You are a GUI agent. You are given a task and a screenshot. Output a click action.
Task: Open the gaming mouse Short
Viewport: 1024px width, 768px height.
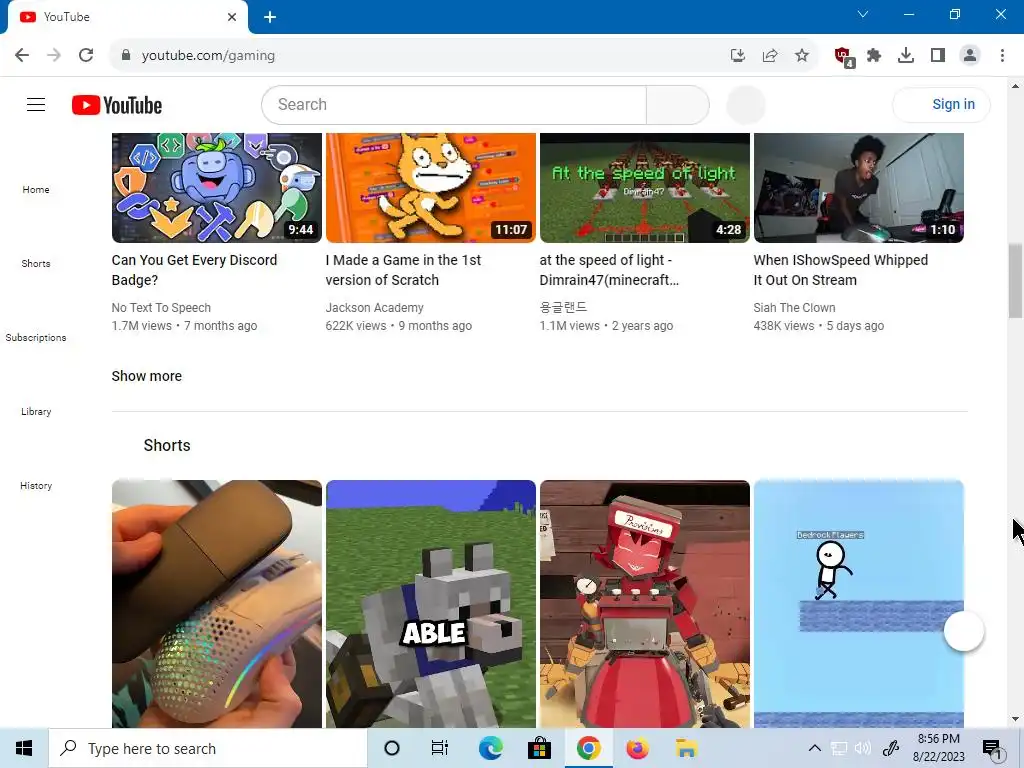click(x=217, y=604)
